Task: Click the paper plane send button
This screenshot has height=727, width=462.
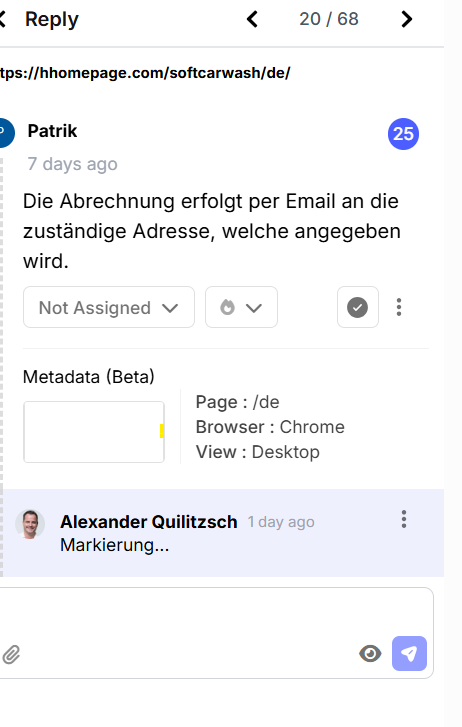Action: 409,653
